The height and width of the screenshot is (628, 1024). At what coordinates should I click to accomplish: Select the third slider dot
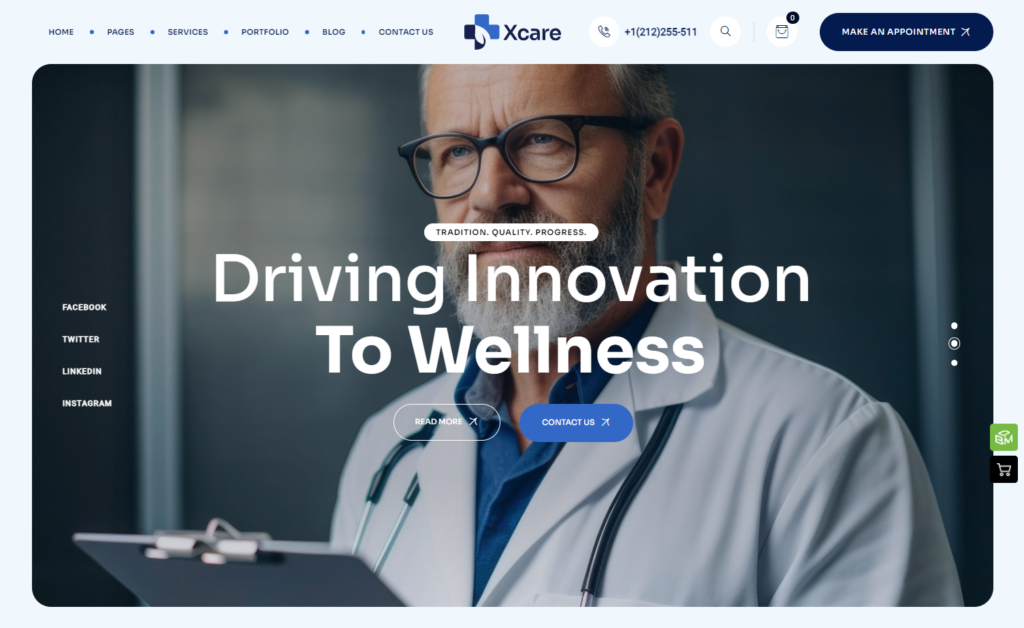tap(954, 363)
